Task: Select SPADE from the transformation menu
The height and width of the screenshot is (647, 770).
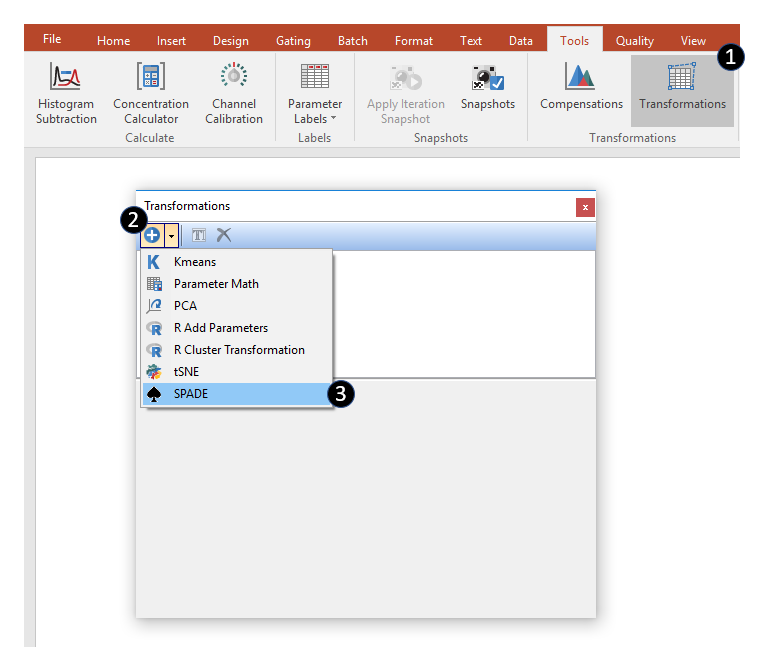Action: point(191,394)
